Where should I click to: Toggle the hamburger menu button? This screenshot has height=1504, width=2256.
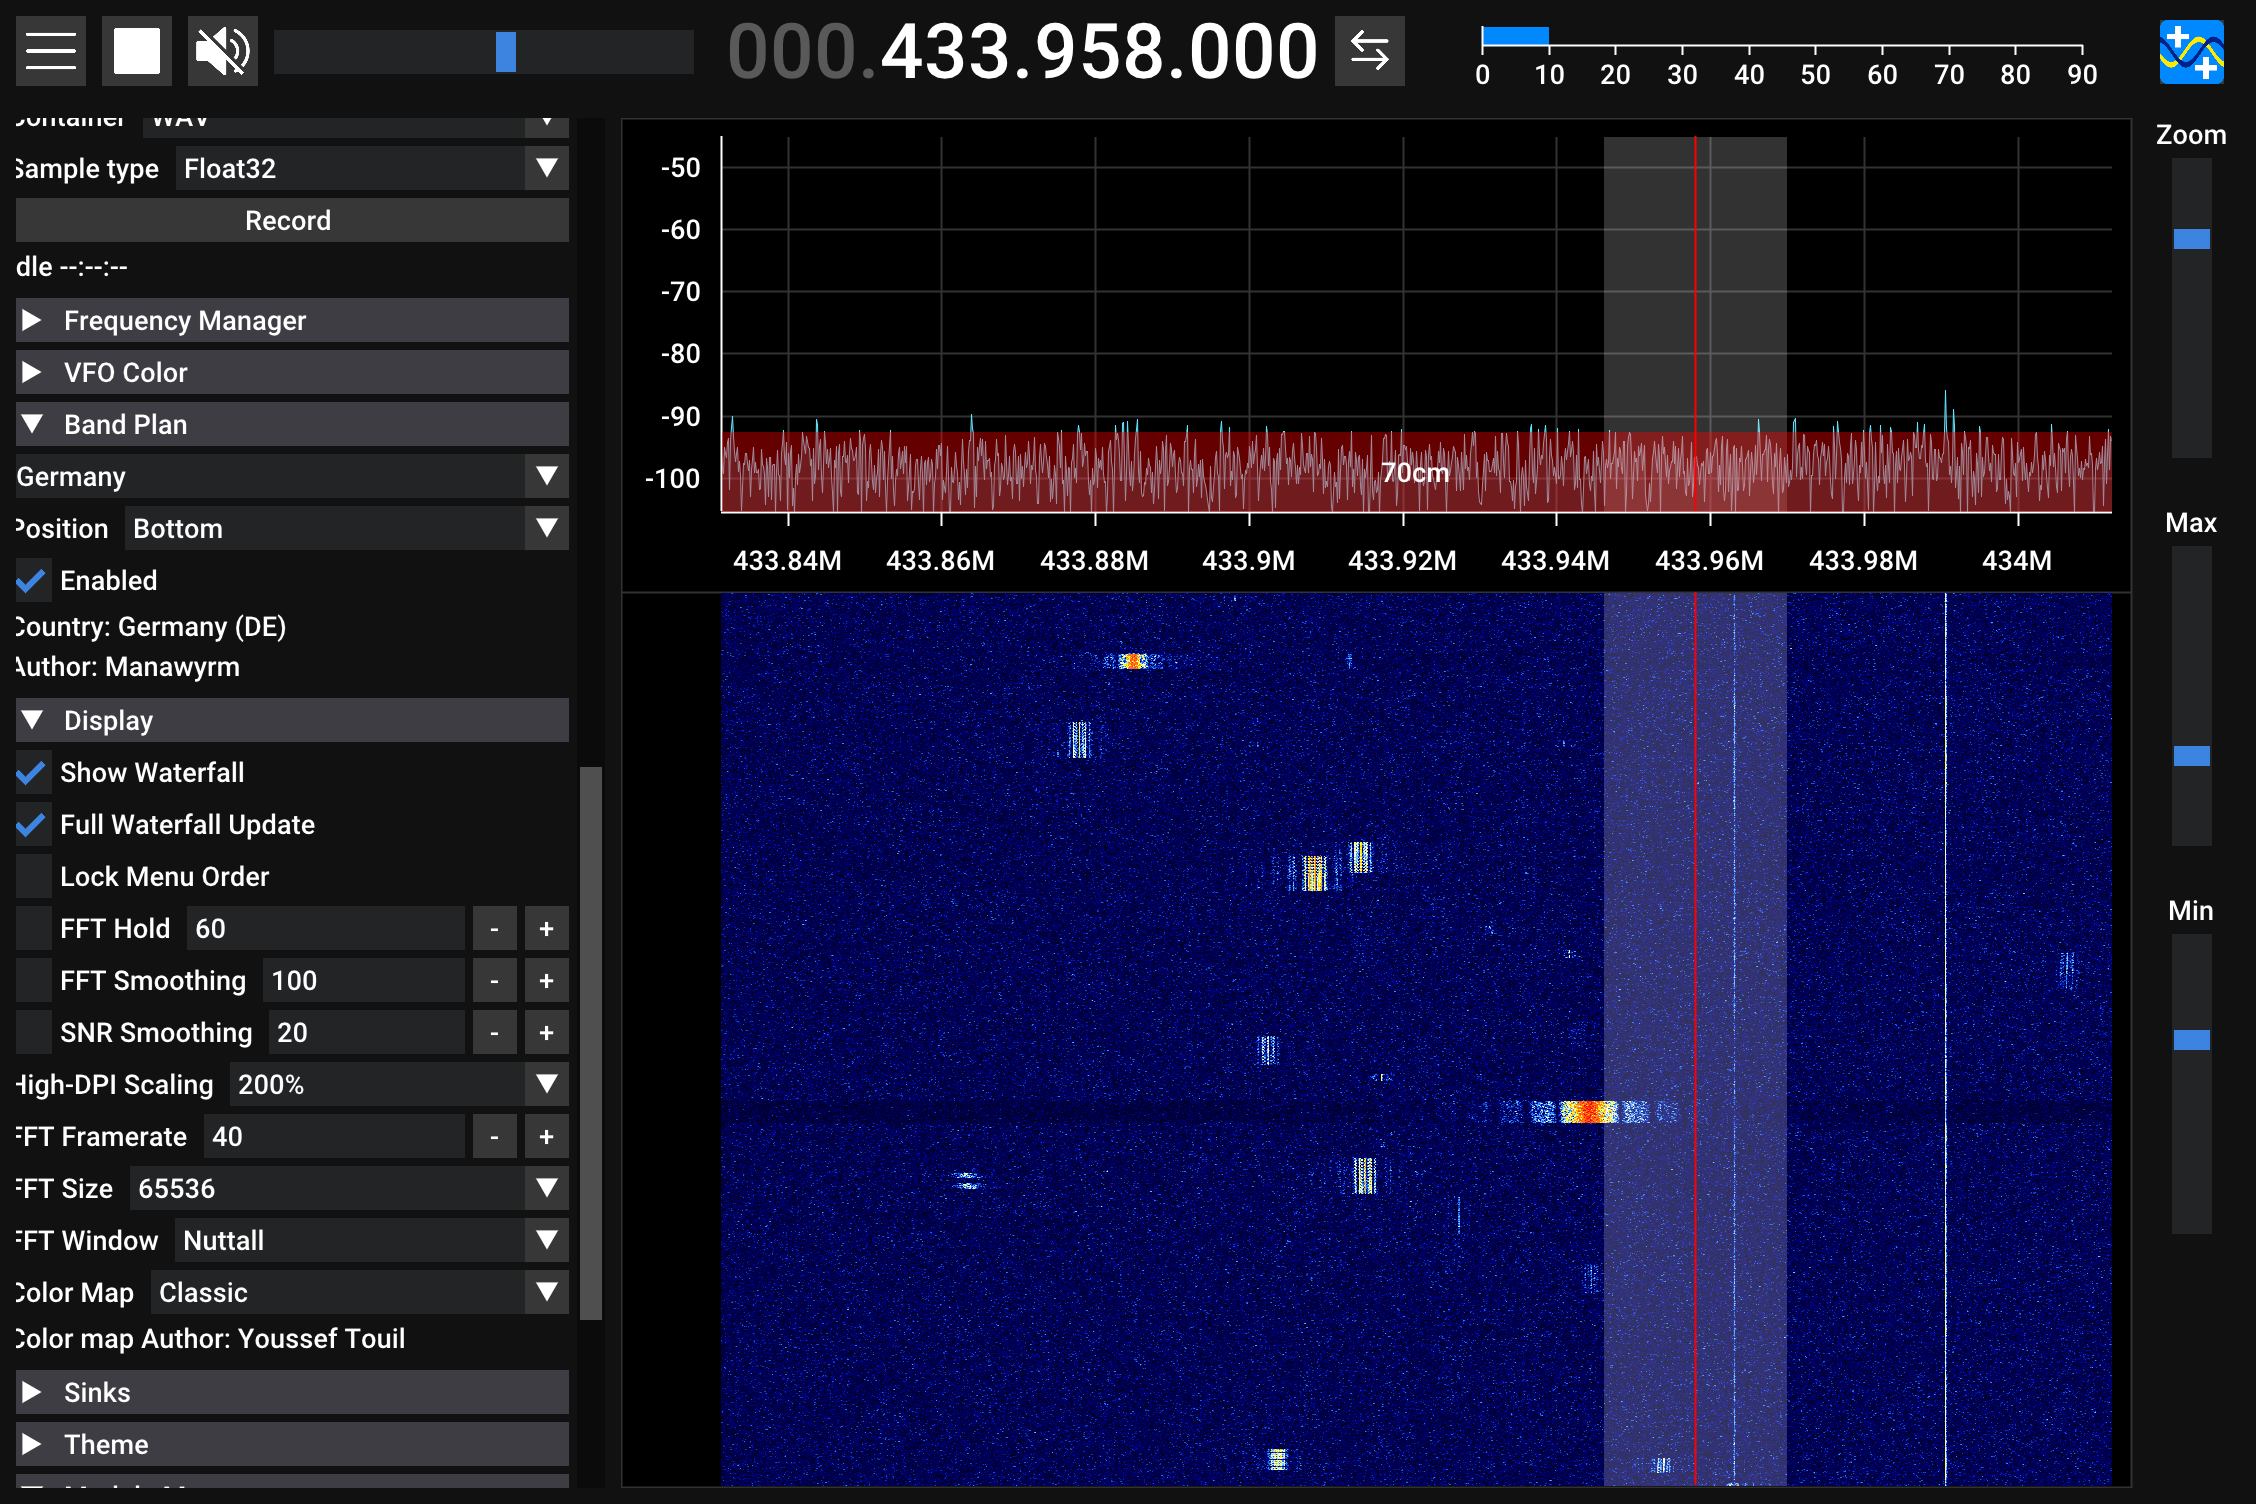[51, 51]
